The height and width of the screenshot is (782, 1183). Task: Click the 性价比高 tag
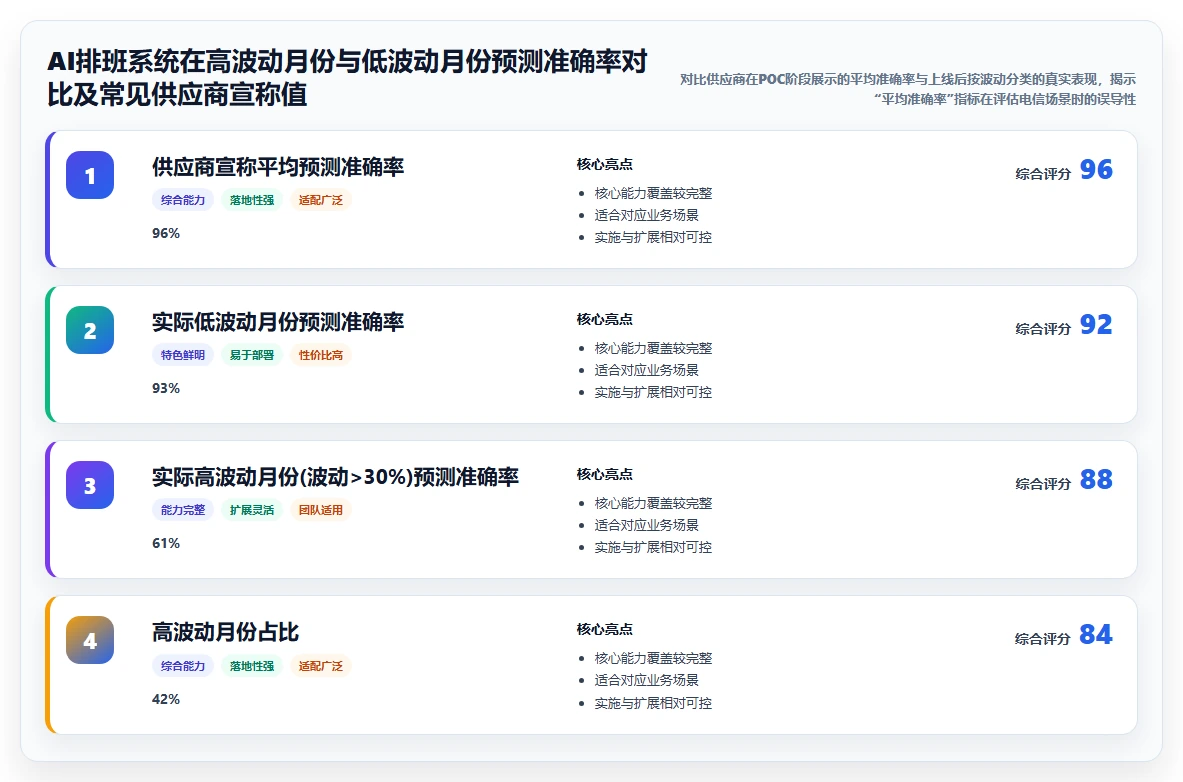321,355
